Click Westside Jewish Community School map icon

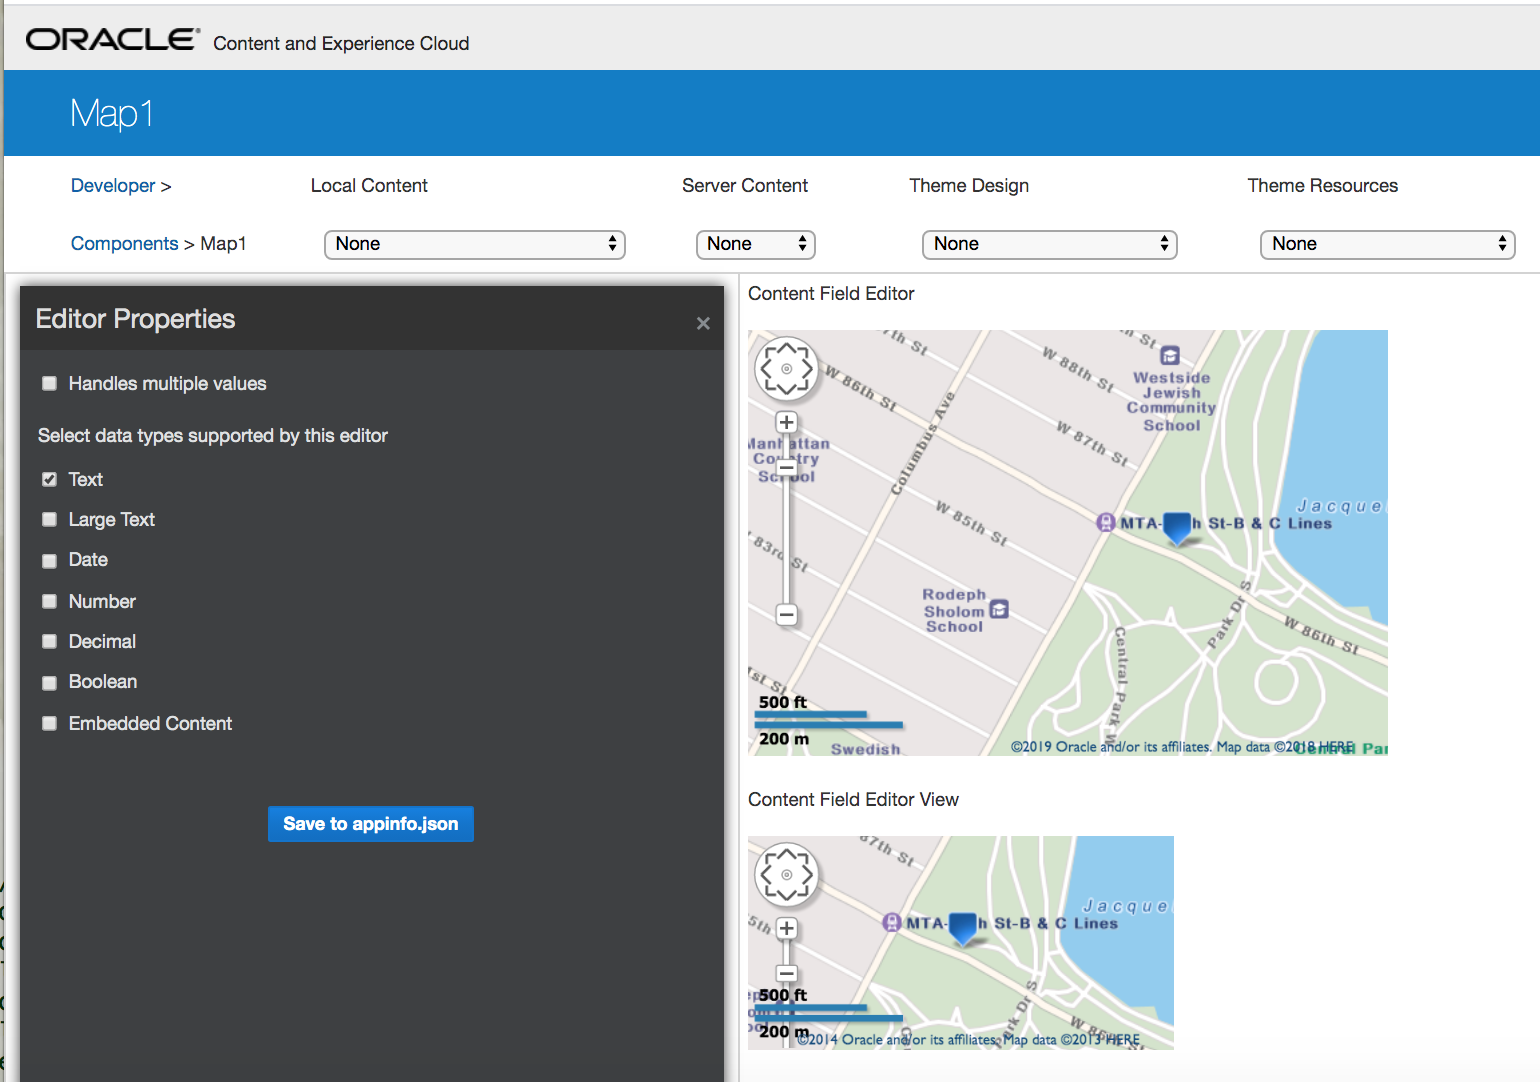click(x=1169, y=355)
